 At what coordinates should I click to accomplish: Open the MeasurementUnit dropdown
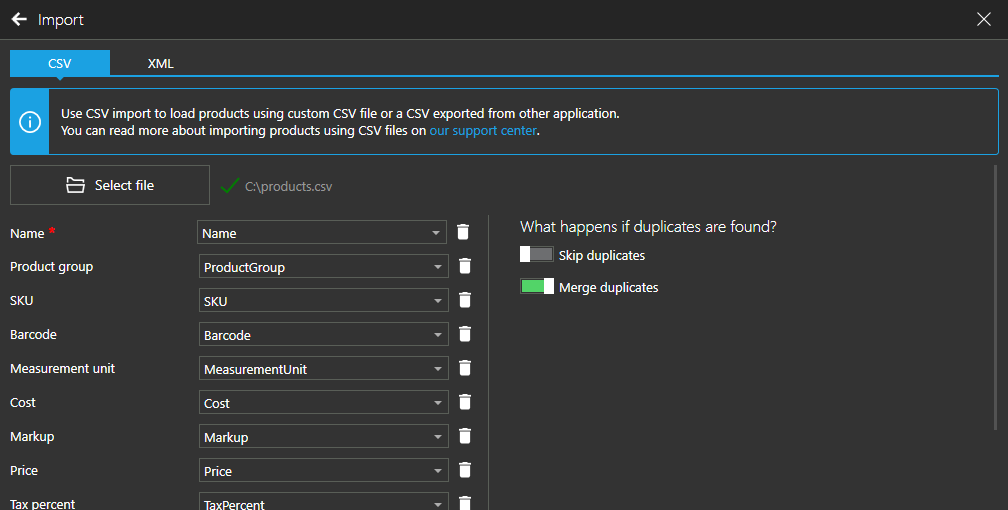(x=323, y=369)
